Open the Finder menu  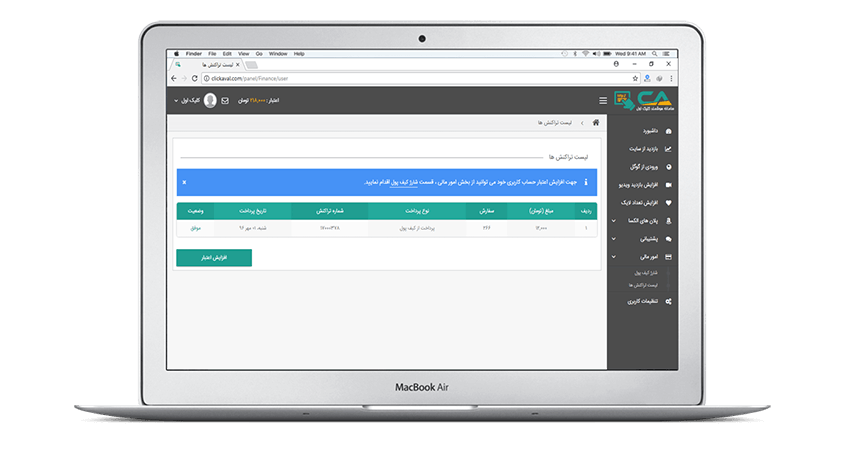point(193,54)
